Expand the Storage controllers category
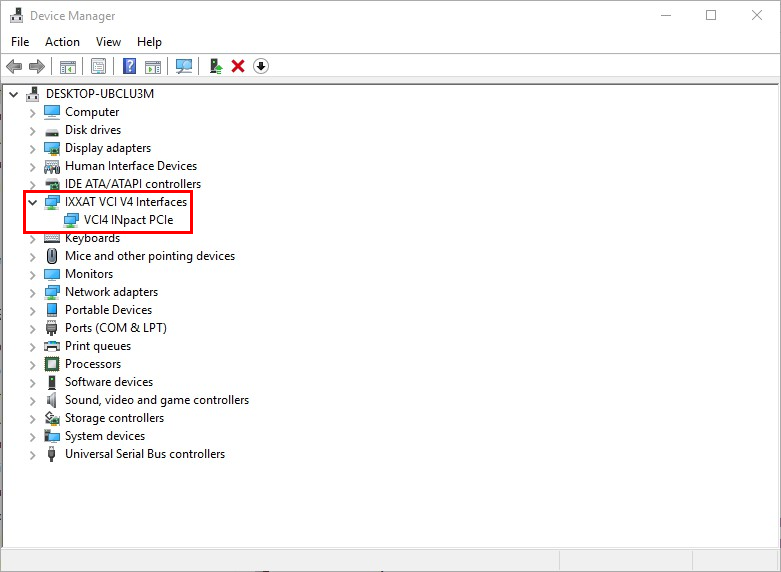 coord(33,419)
